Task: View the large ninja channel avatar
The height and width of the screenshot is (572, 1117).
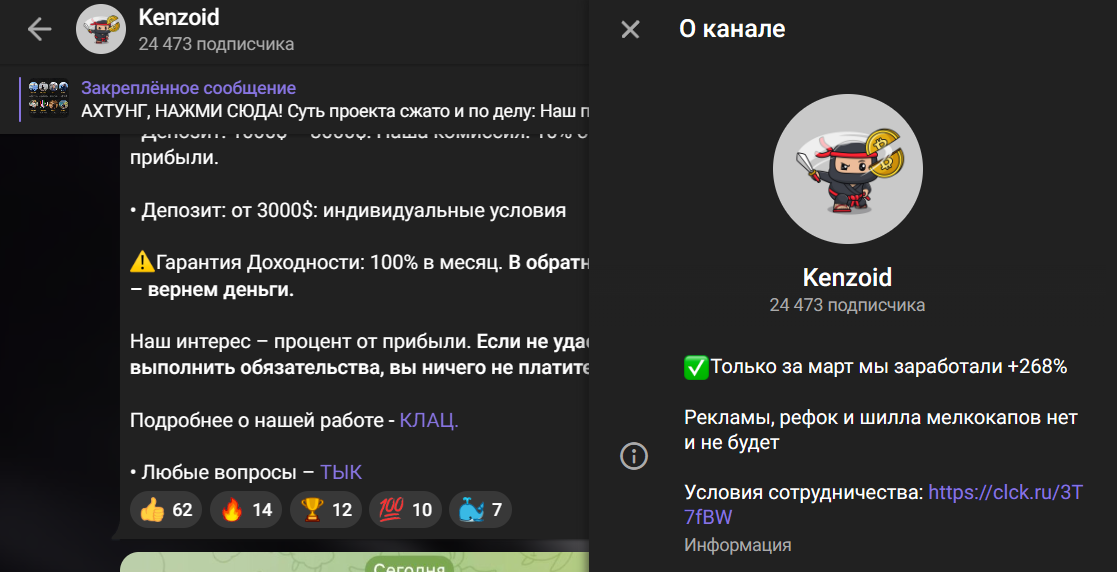Action: [x=848, y=170]
